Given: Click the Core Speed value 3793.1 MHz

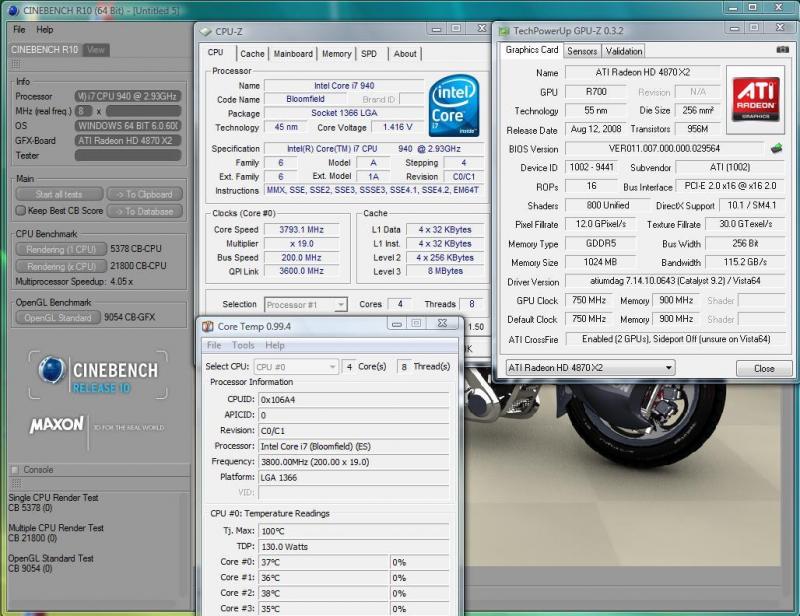Looking at the screenshot, I should pos(302,230).
